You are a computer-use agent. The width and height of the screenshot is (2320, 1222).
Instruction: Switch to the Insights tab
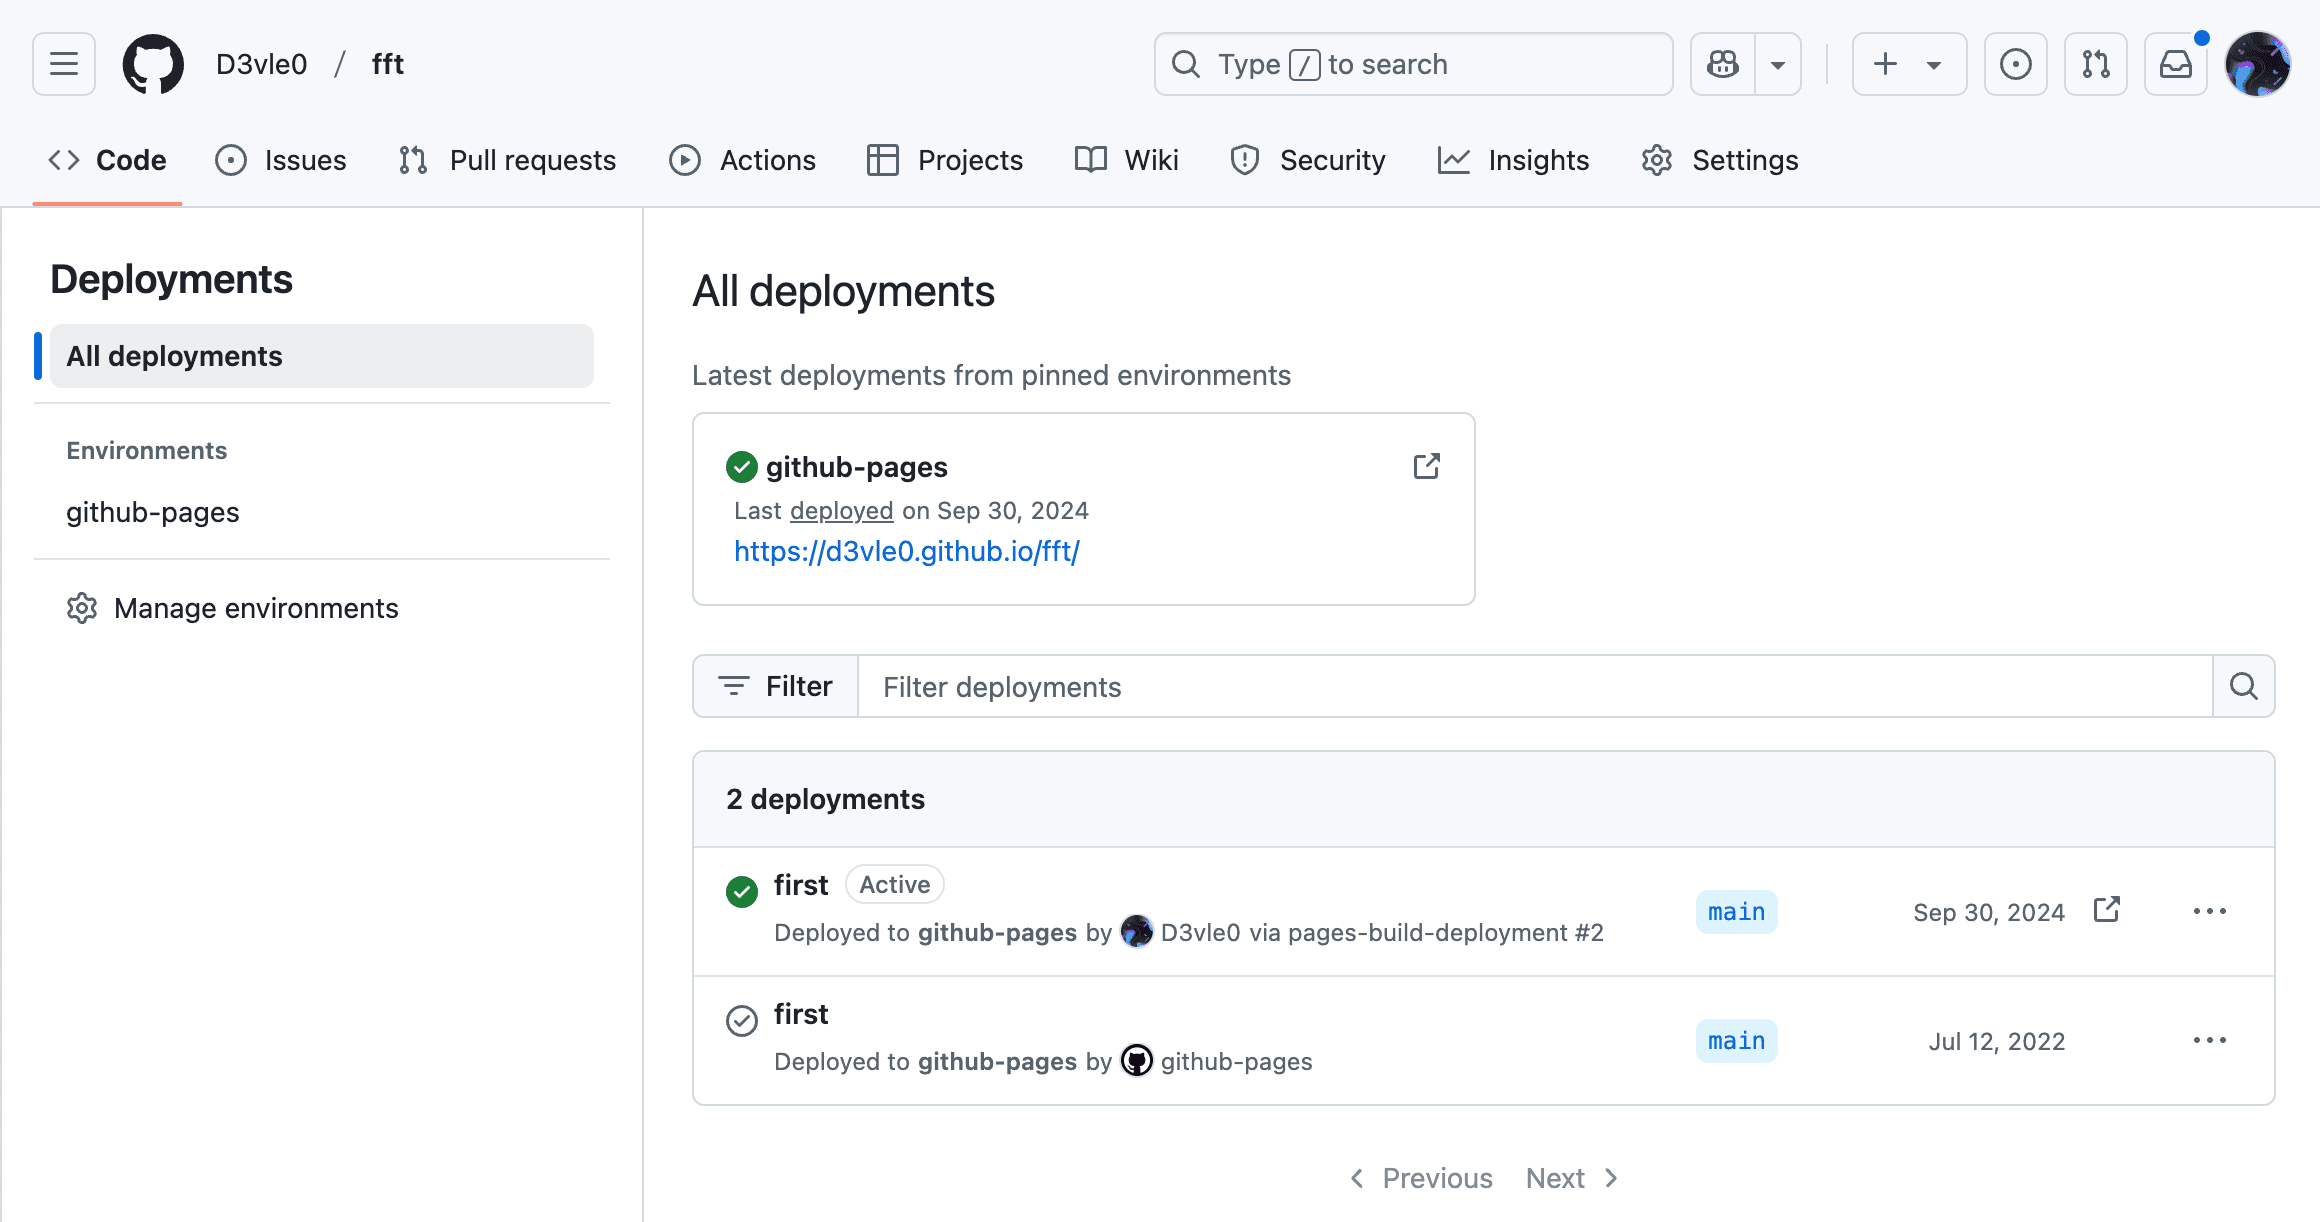pos(1513,160)
